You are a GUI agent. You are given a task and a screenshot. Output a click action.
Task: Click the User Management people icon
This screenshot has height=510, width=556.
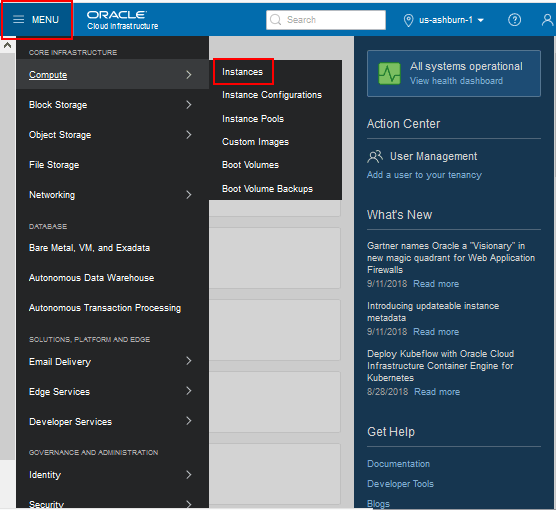[x=375, y=156]
